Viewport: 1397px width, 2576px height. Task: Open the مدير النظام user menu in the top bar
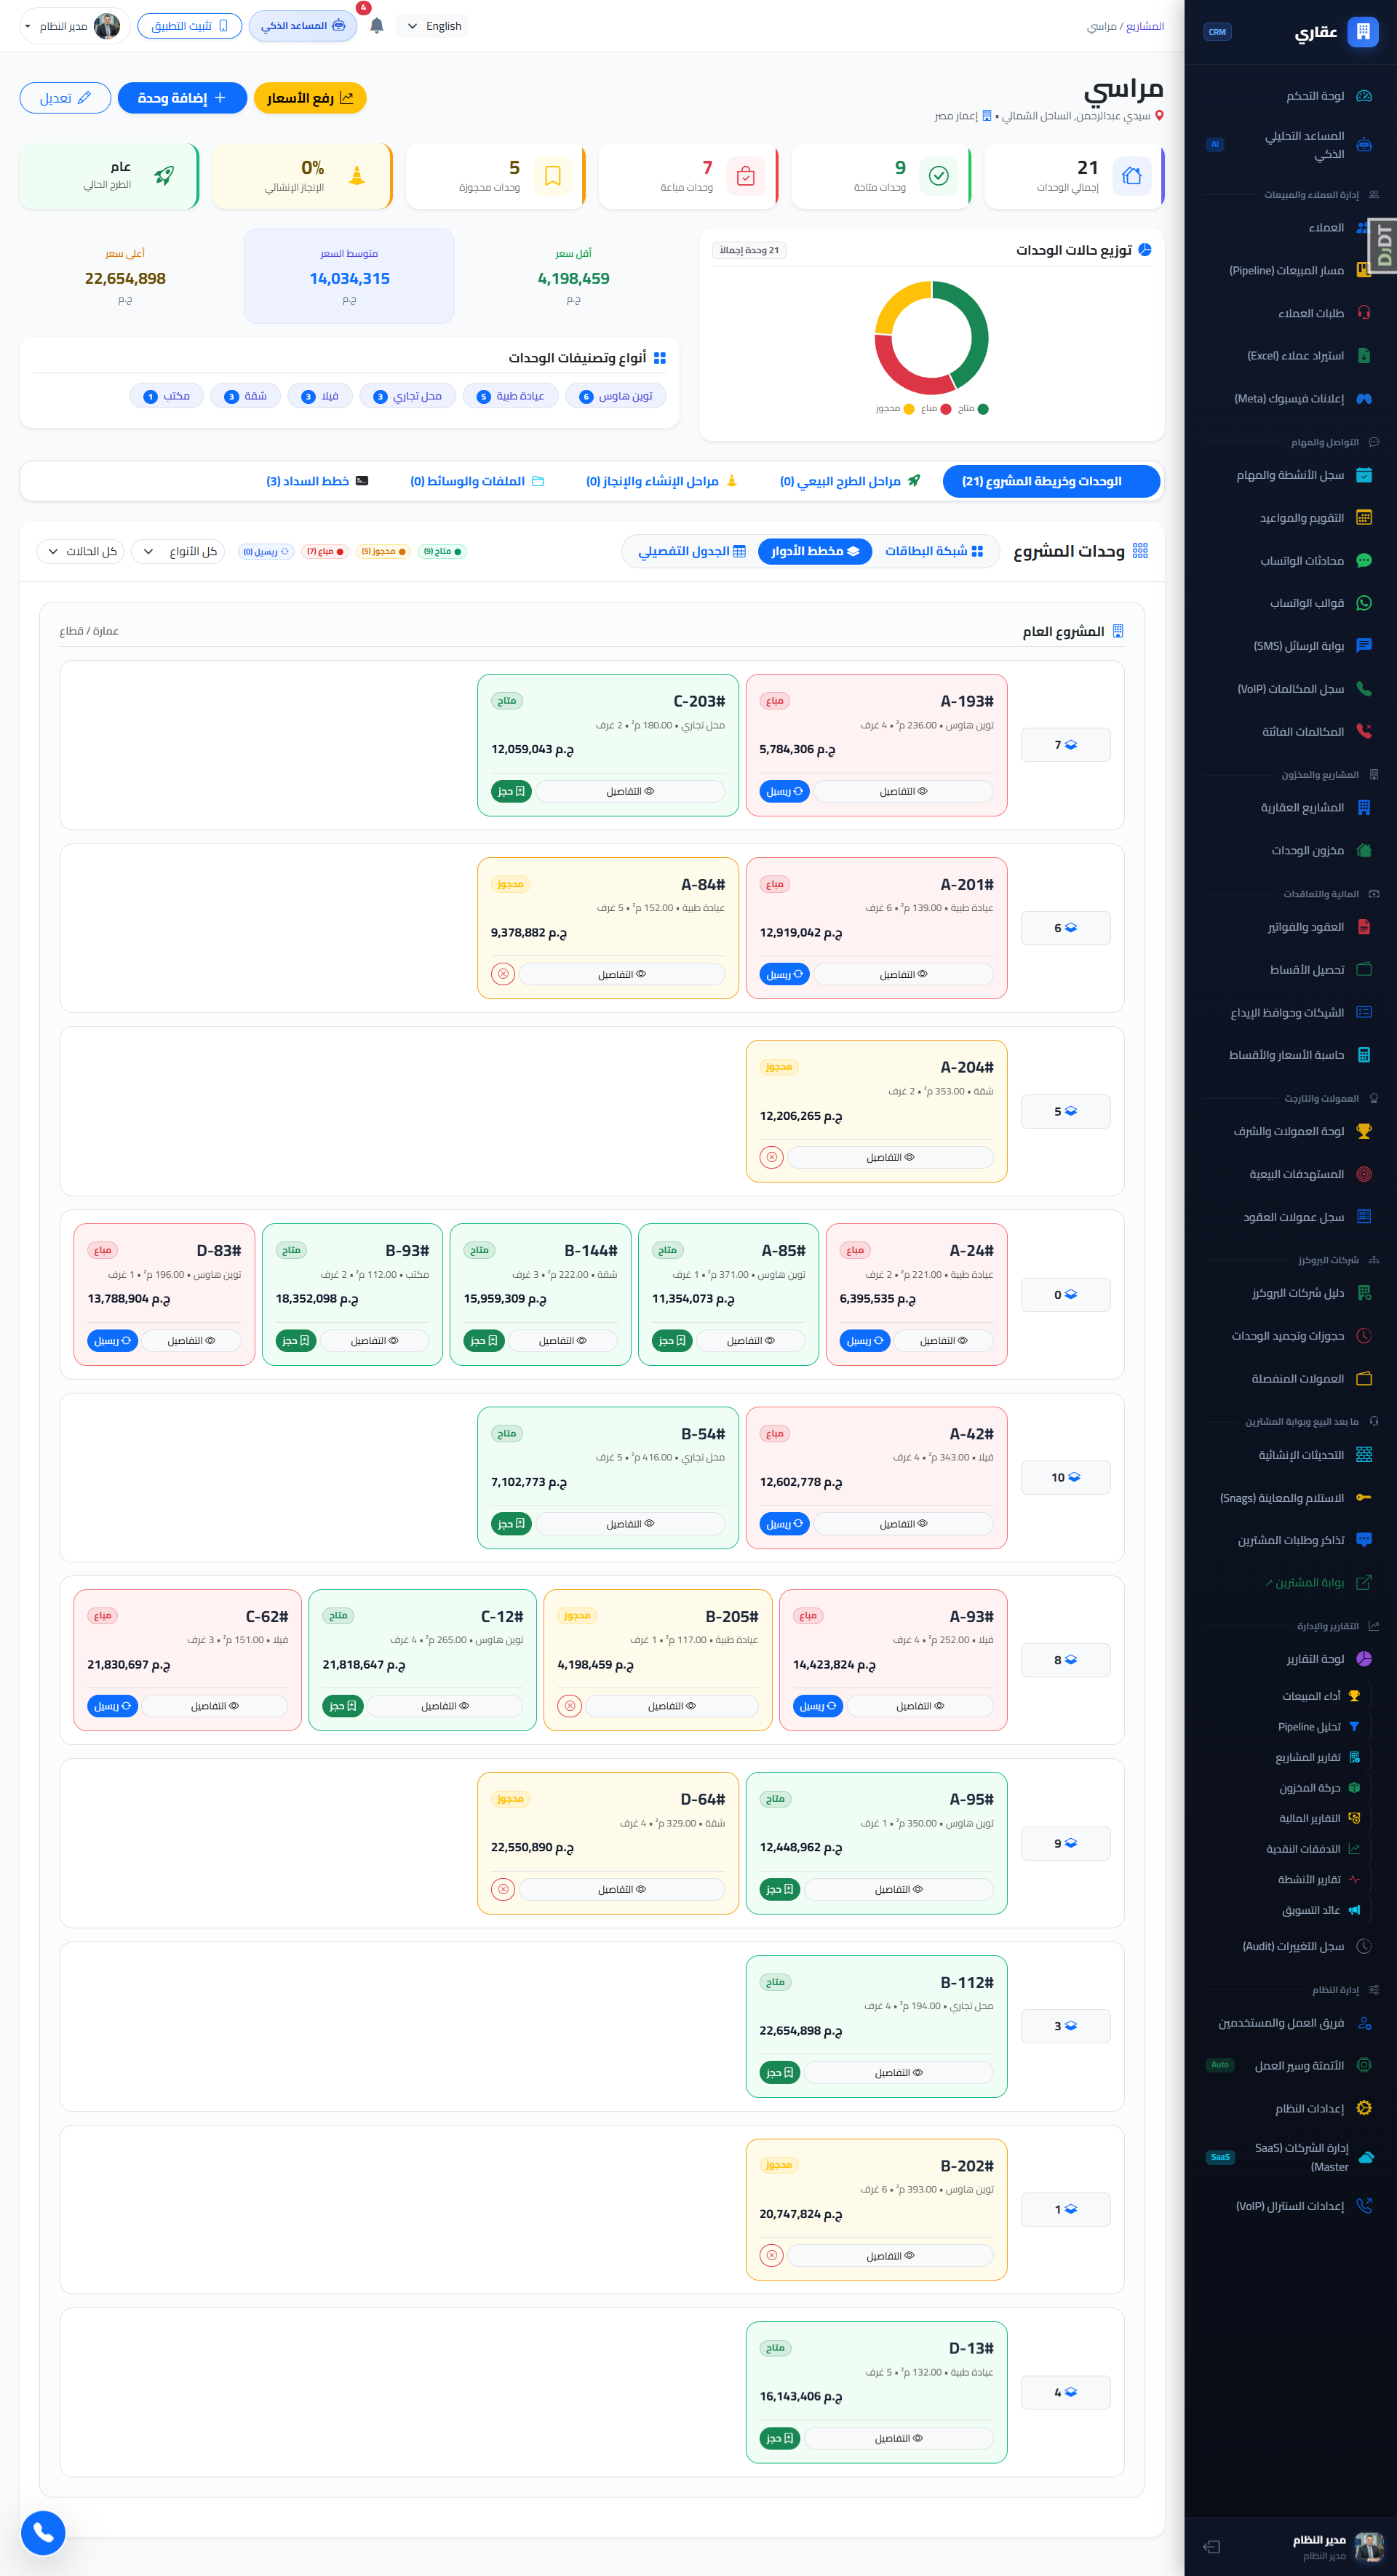pyautogui.click(x=74, y=26)
